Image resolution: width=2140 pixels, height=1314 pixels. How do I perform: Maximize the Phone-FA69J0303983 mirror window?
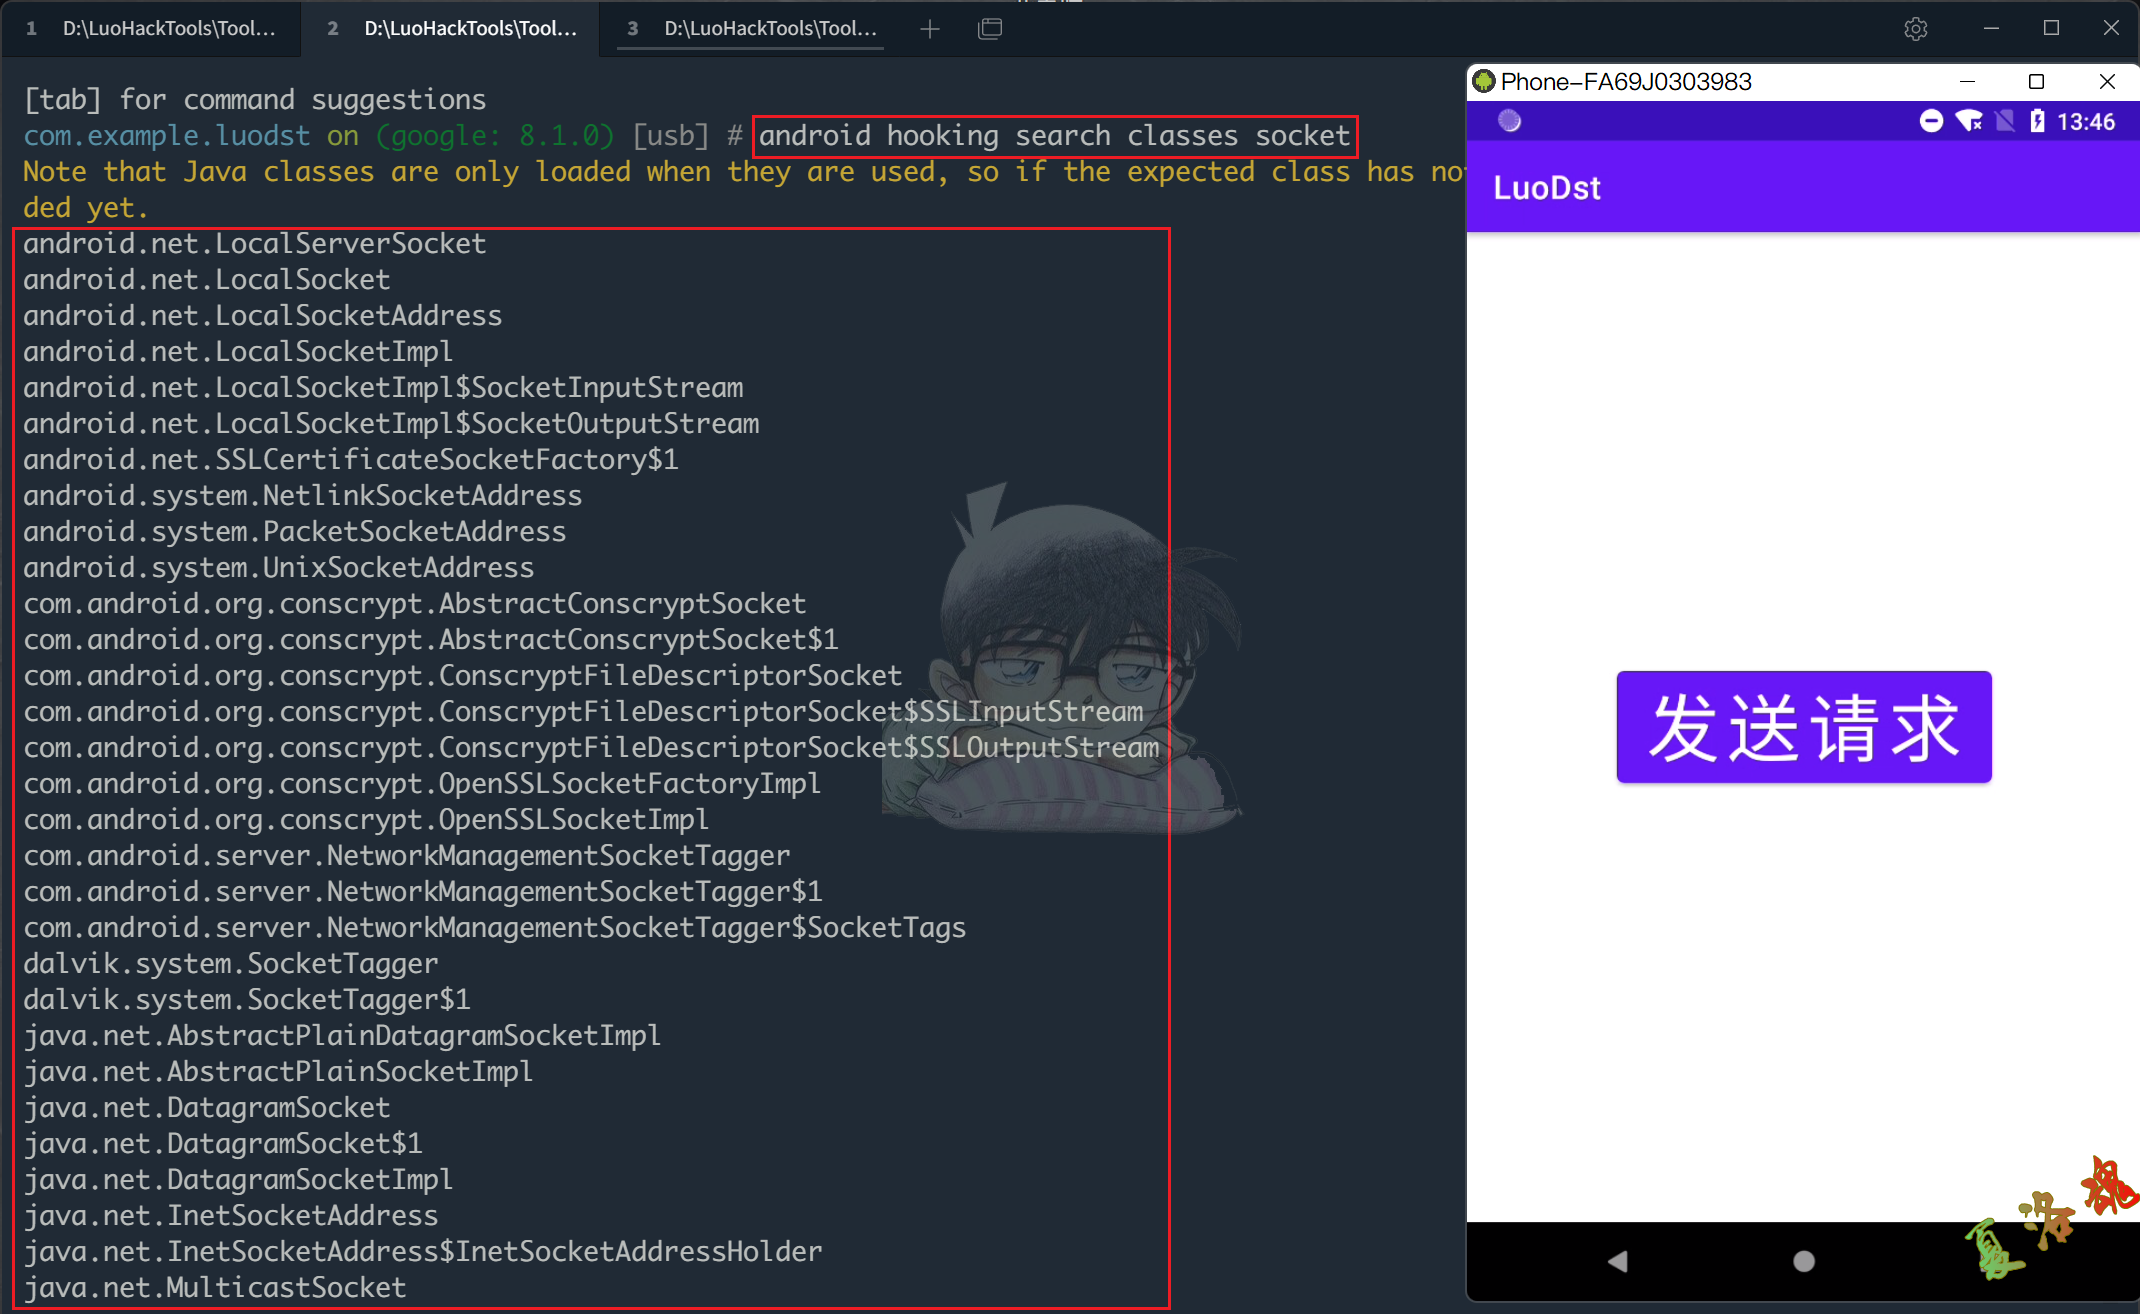(2035, 82)
